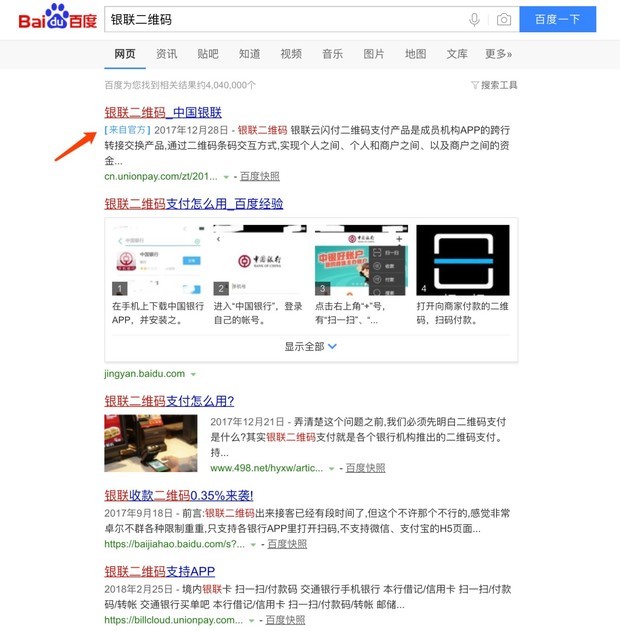
Task: Activate voice search microphone icon
Action: pyautogui.click(x=474, y=19)
